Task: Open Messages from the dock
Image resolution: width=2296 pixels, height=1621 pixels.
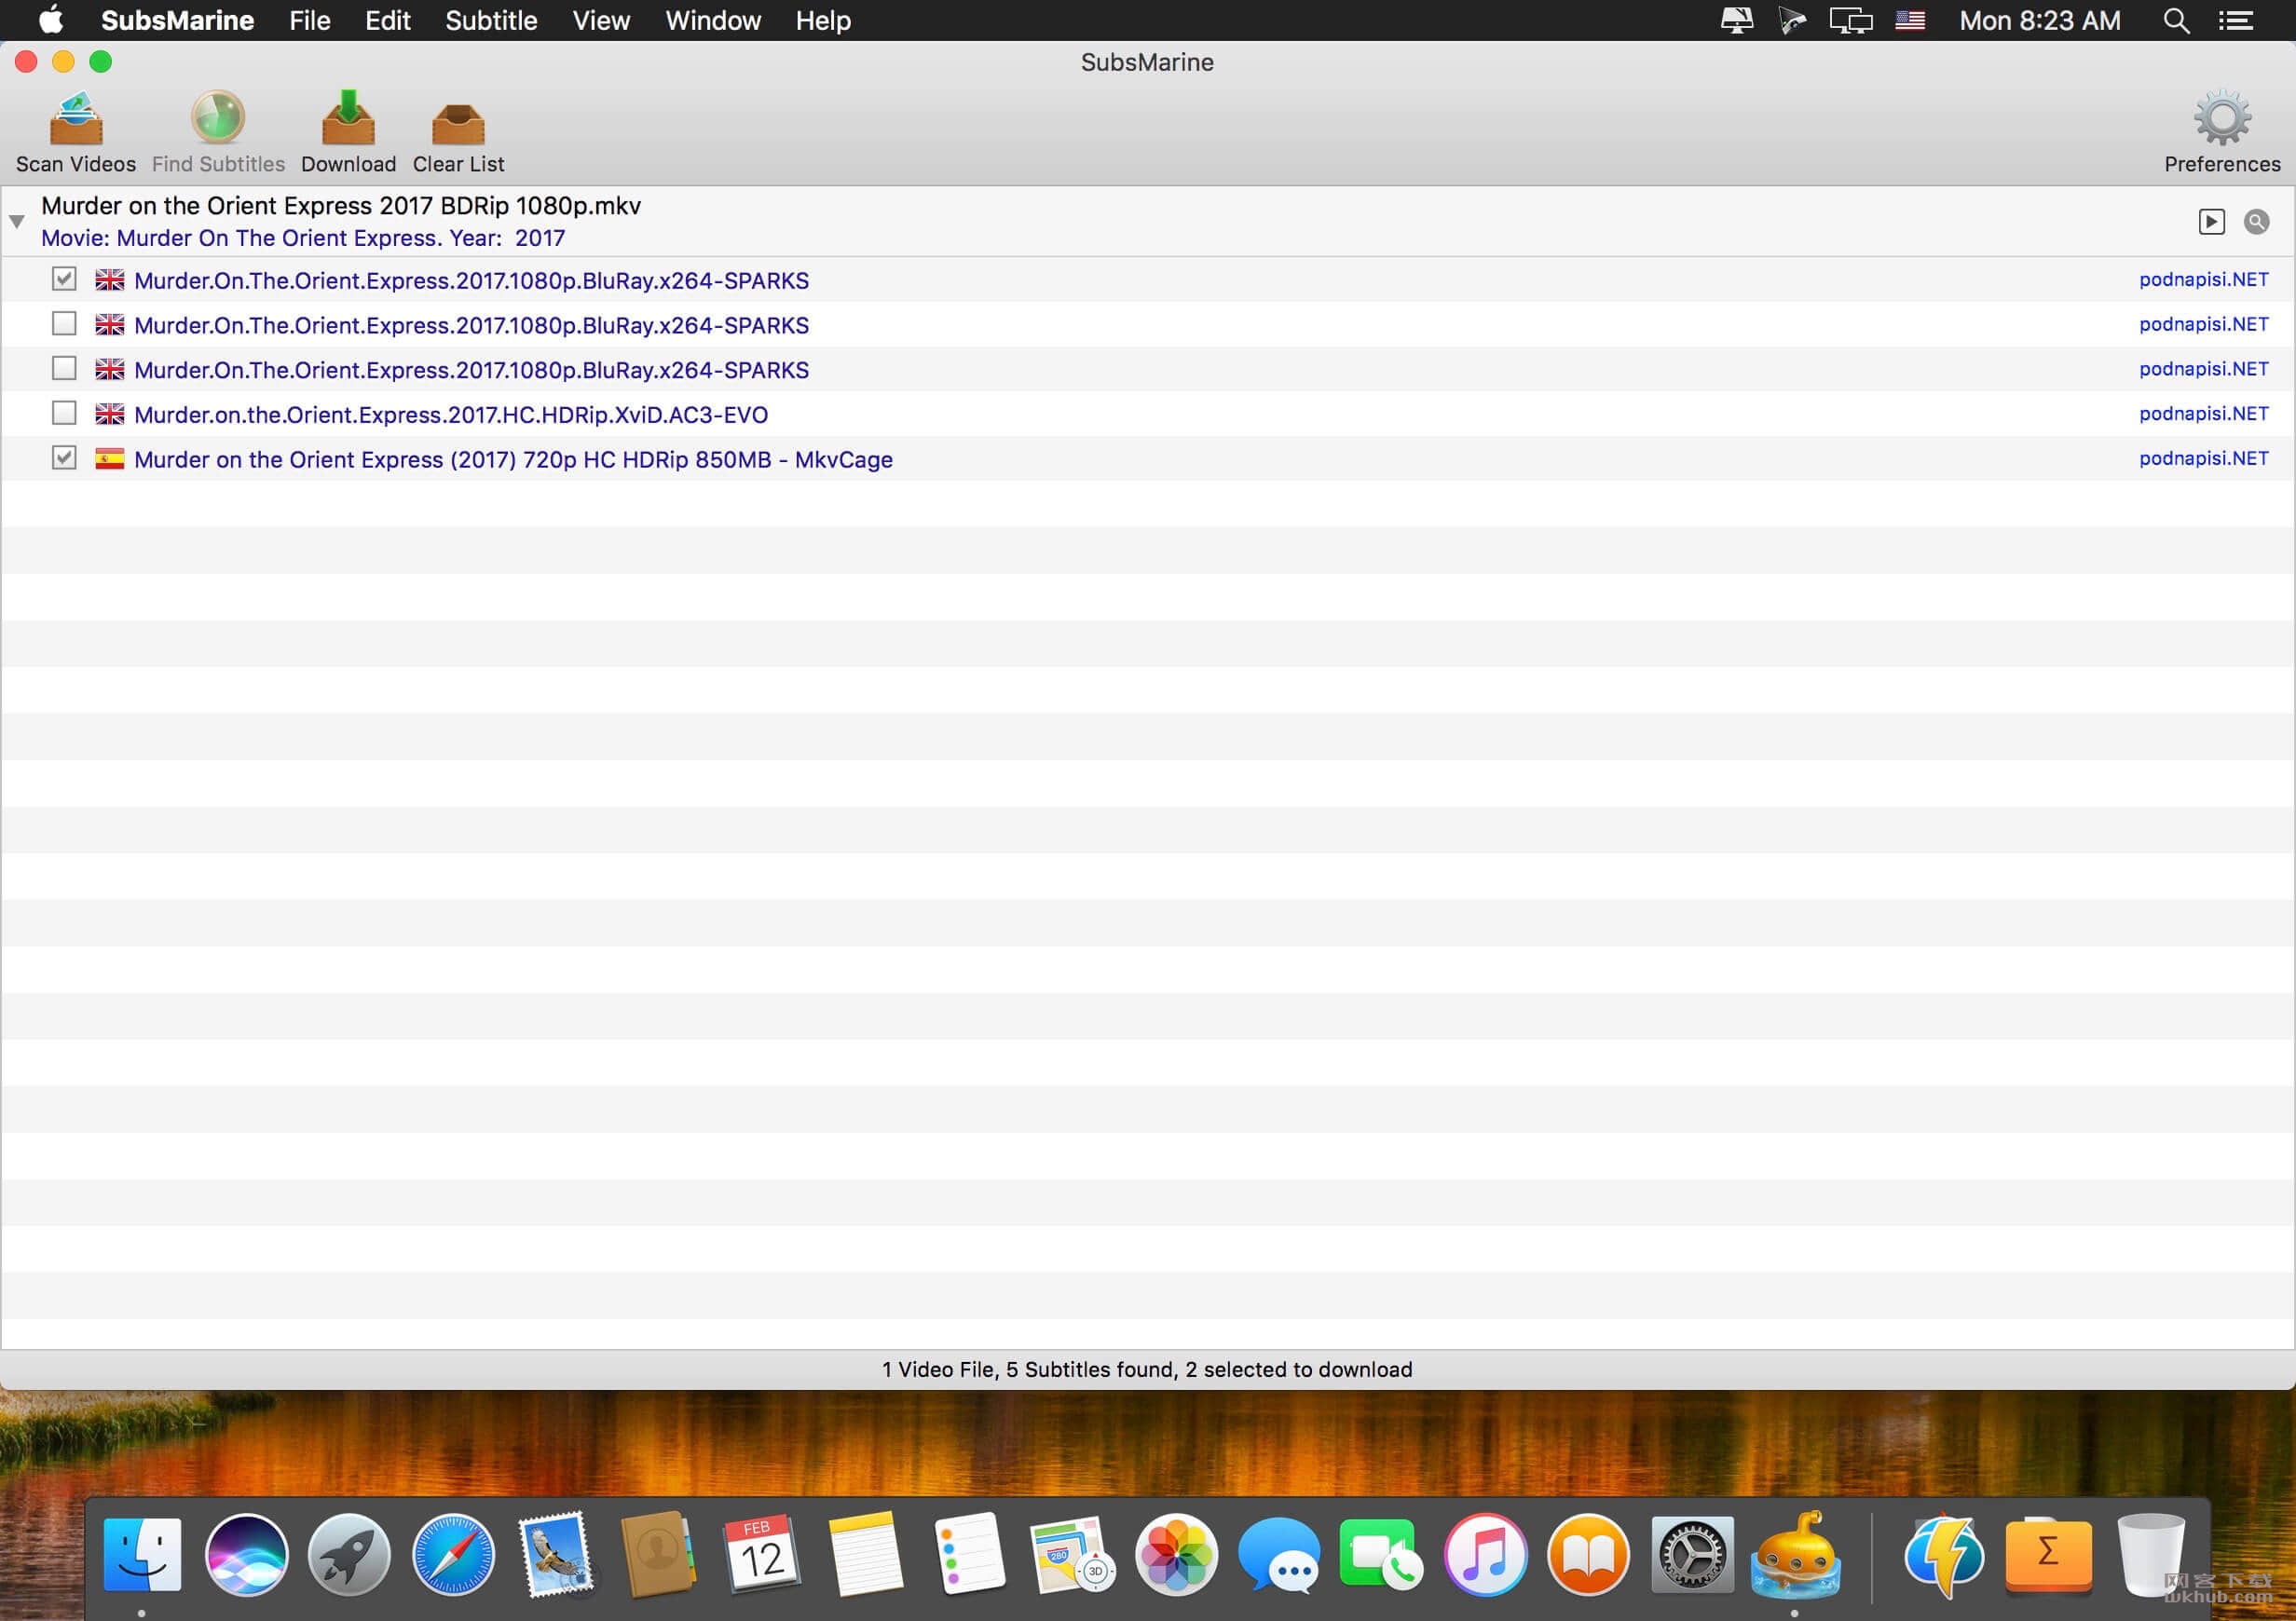Action: coord(1279,1555)
